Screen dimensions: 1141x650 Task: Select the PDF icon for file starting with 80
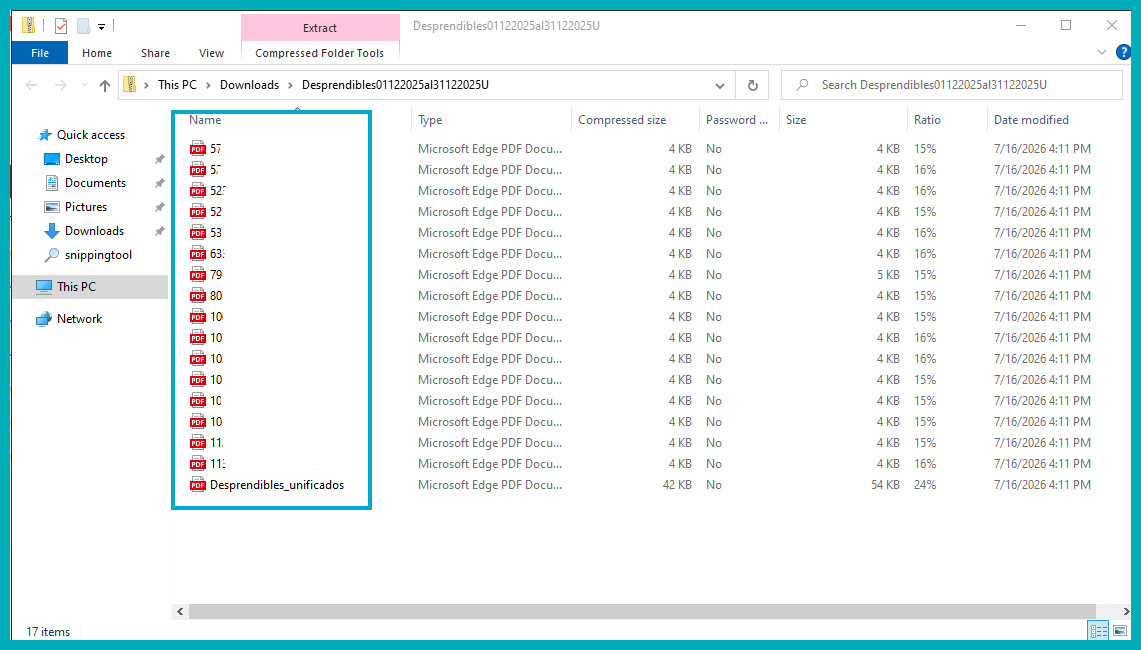198,296
